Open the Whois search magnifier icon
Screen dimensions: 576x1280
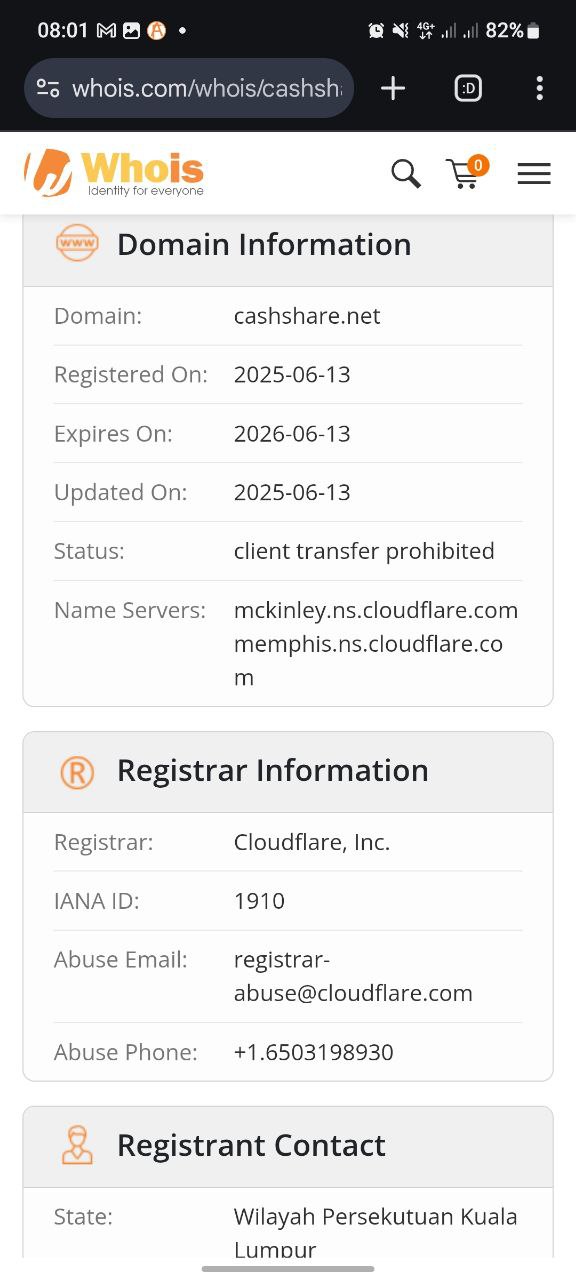click(x=406, y=174)
